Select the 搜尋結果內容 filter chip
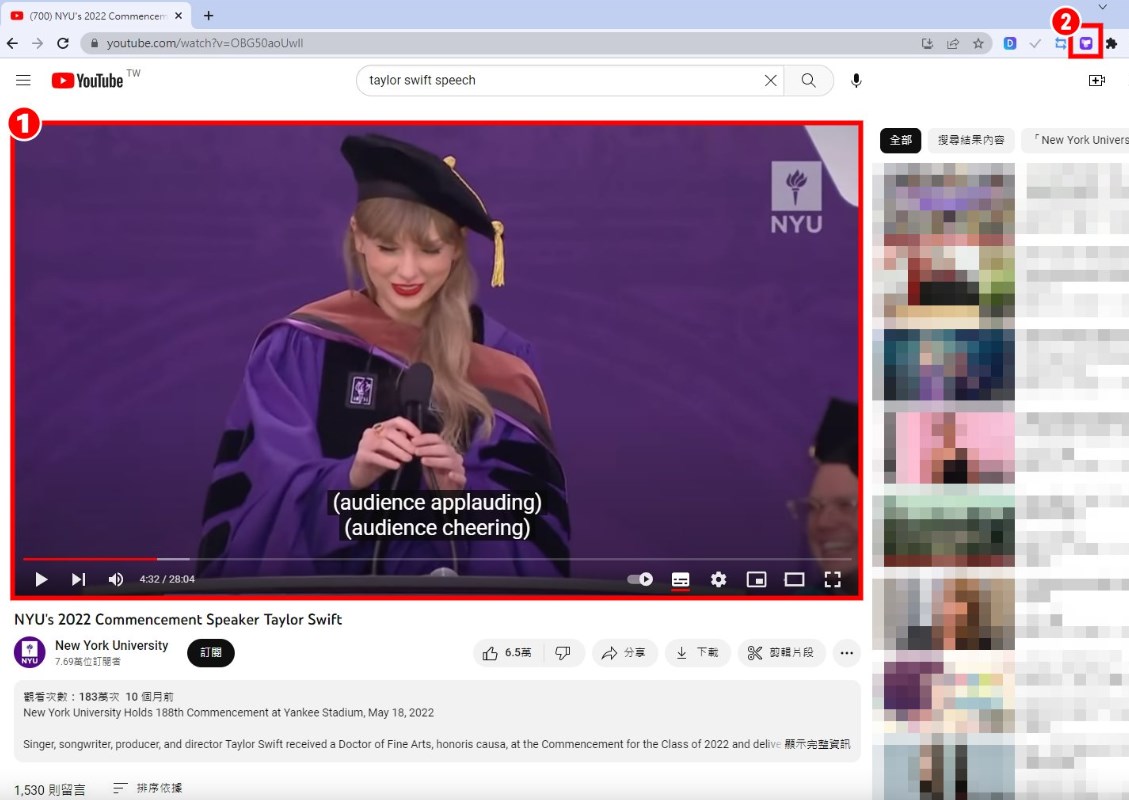 (971, 140)
